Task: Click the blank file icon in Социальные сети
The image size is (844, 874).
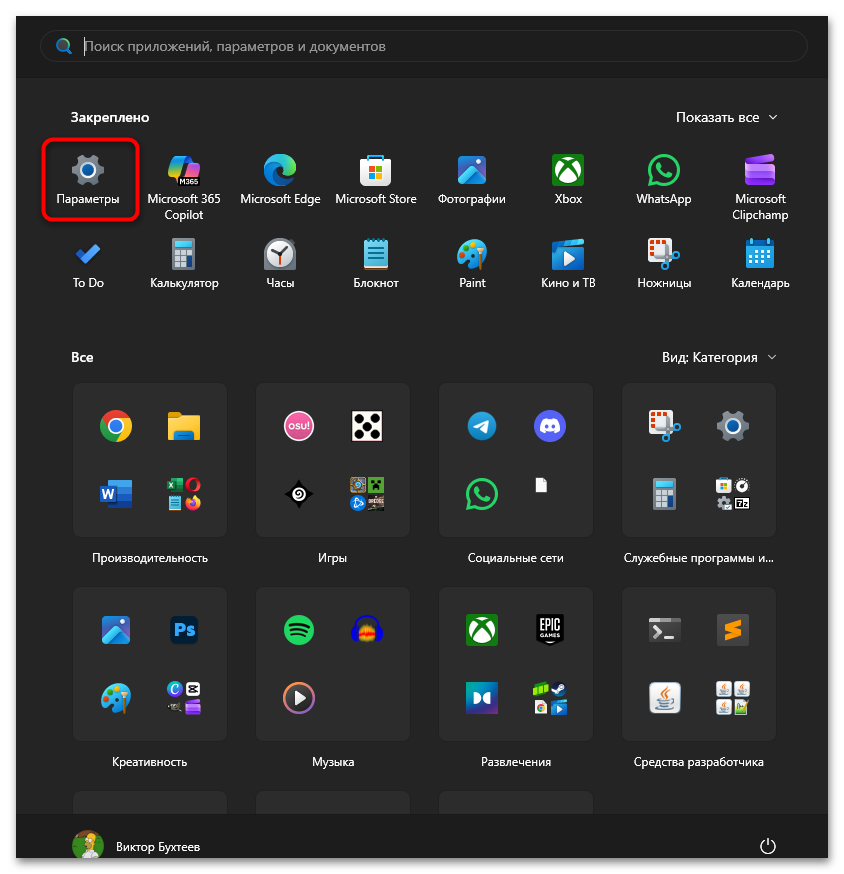Action: point(541,485)
